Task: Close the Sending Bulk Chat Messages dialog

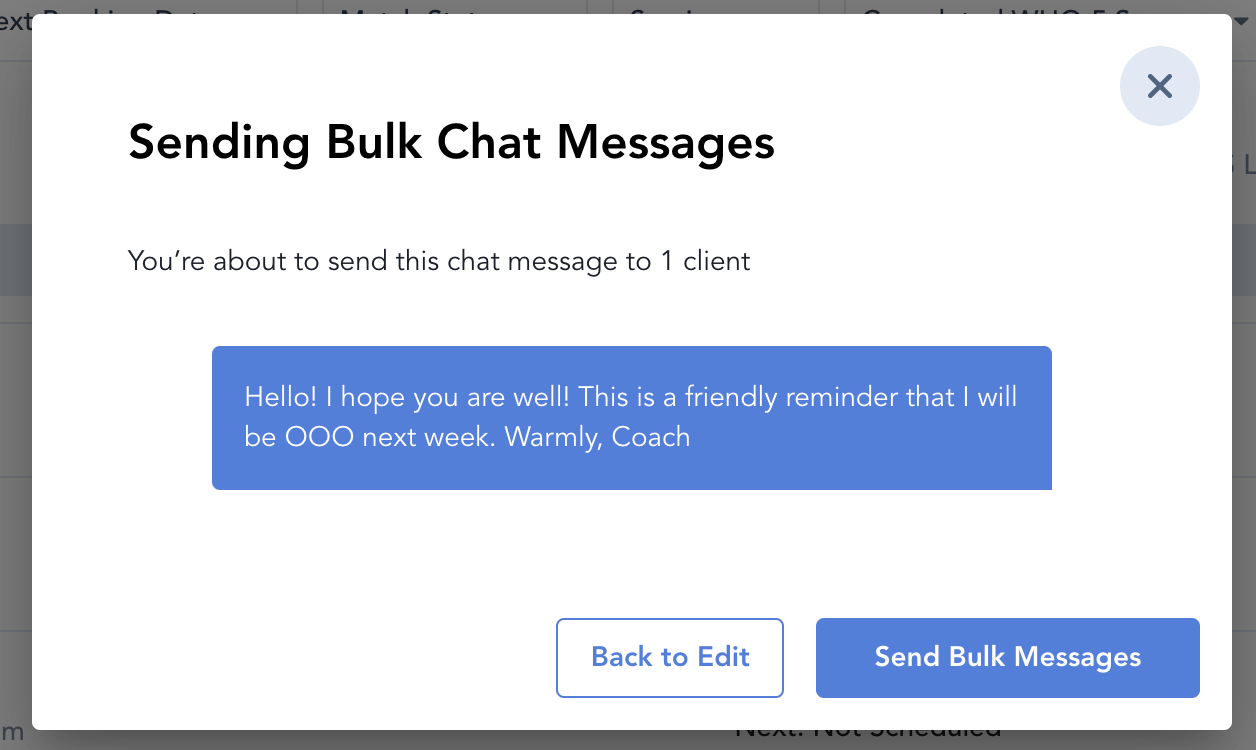Action: [1159, 86]
